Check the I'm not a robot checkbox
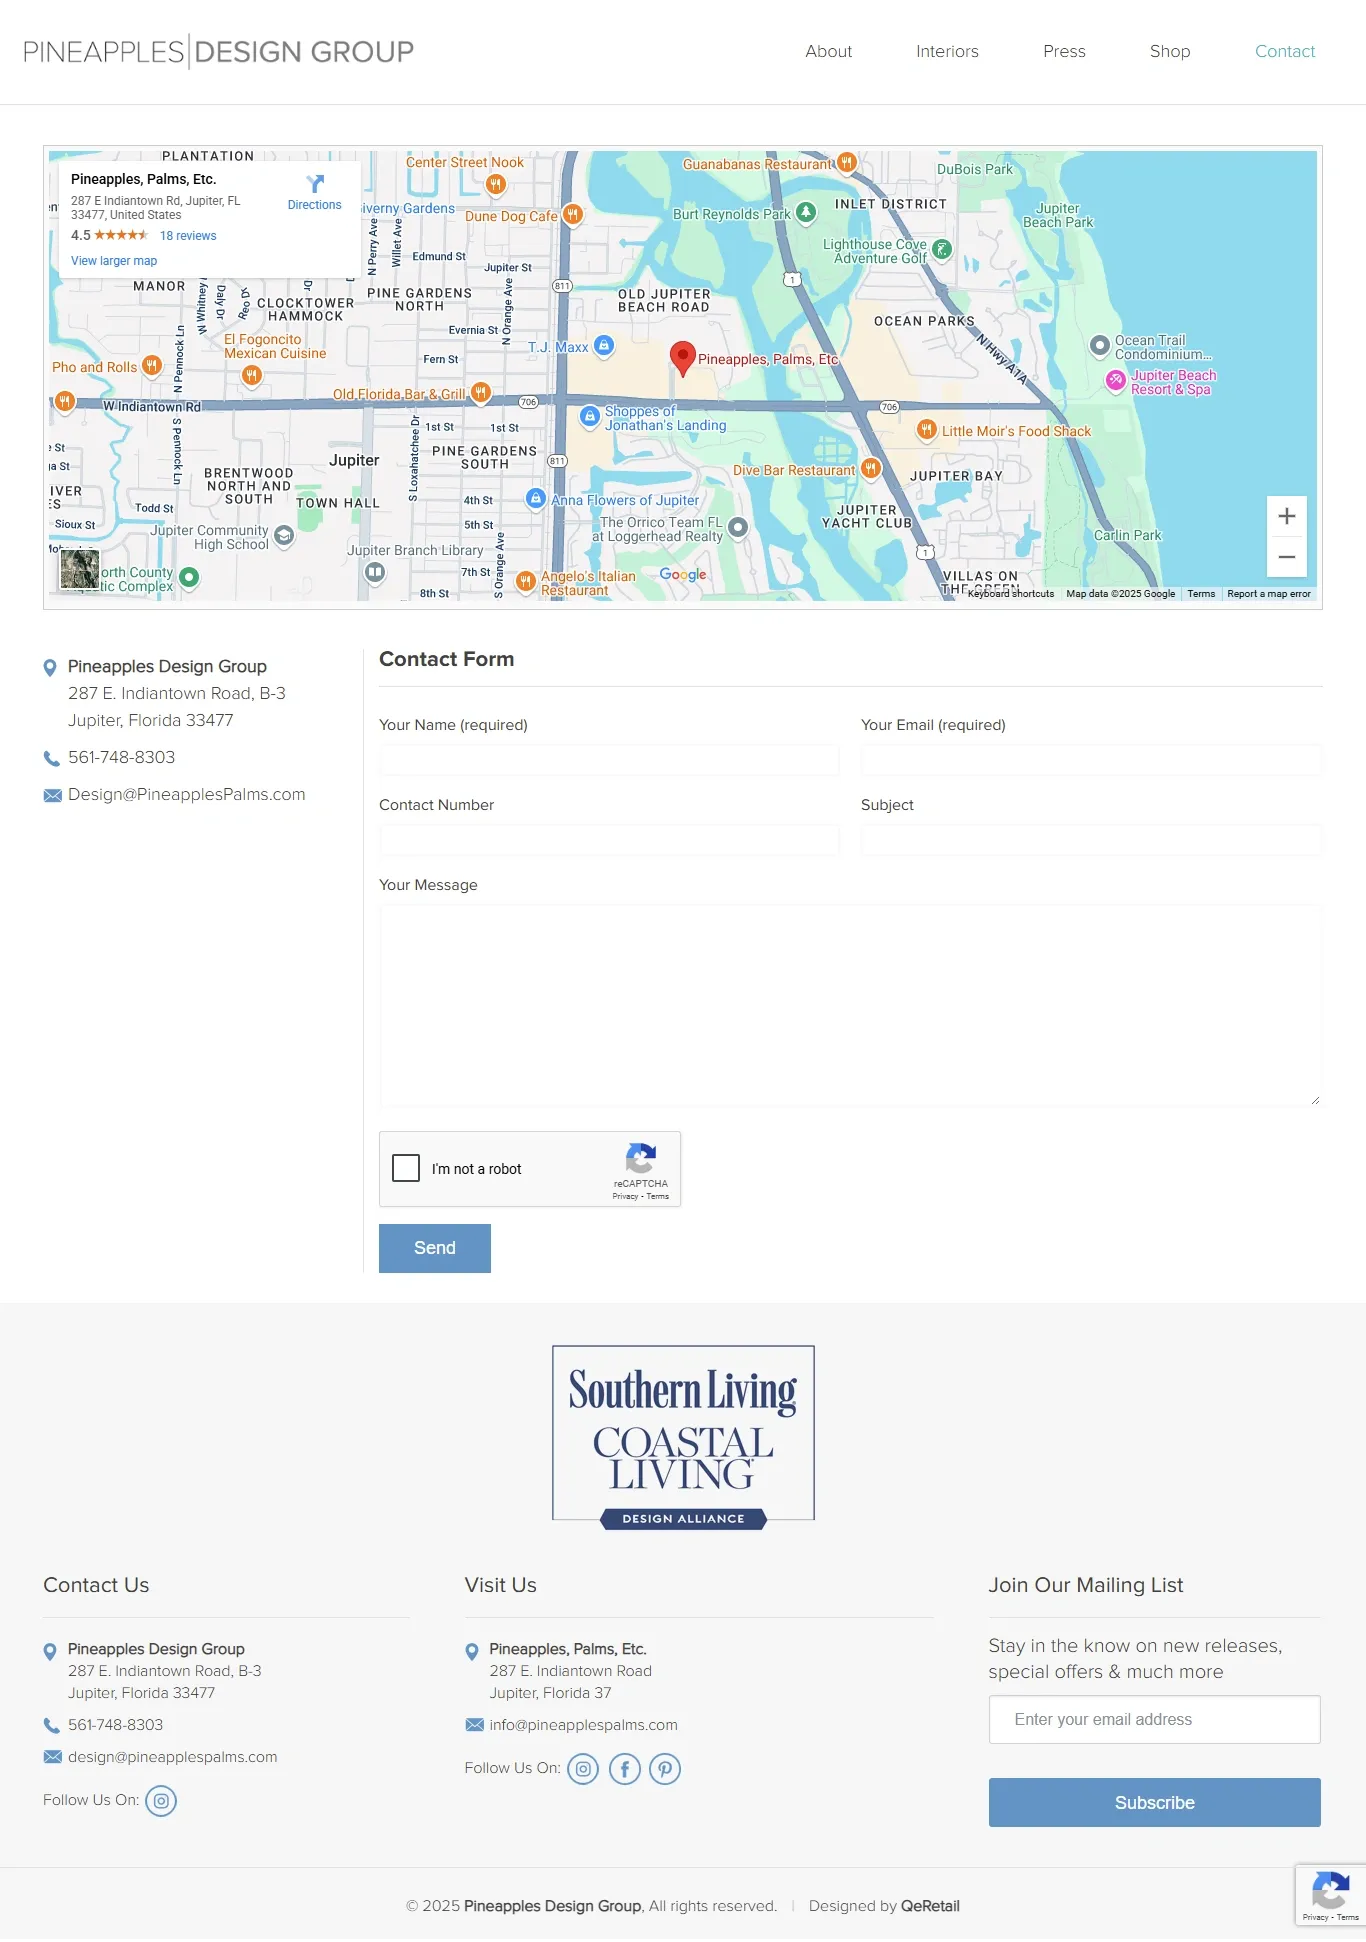The height and width of the screenshot is (1942, 1366). (x=406, y=1168)
